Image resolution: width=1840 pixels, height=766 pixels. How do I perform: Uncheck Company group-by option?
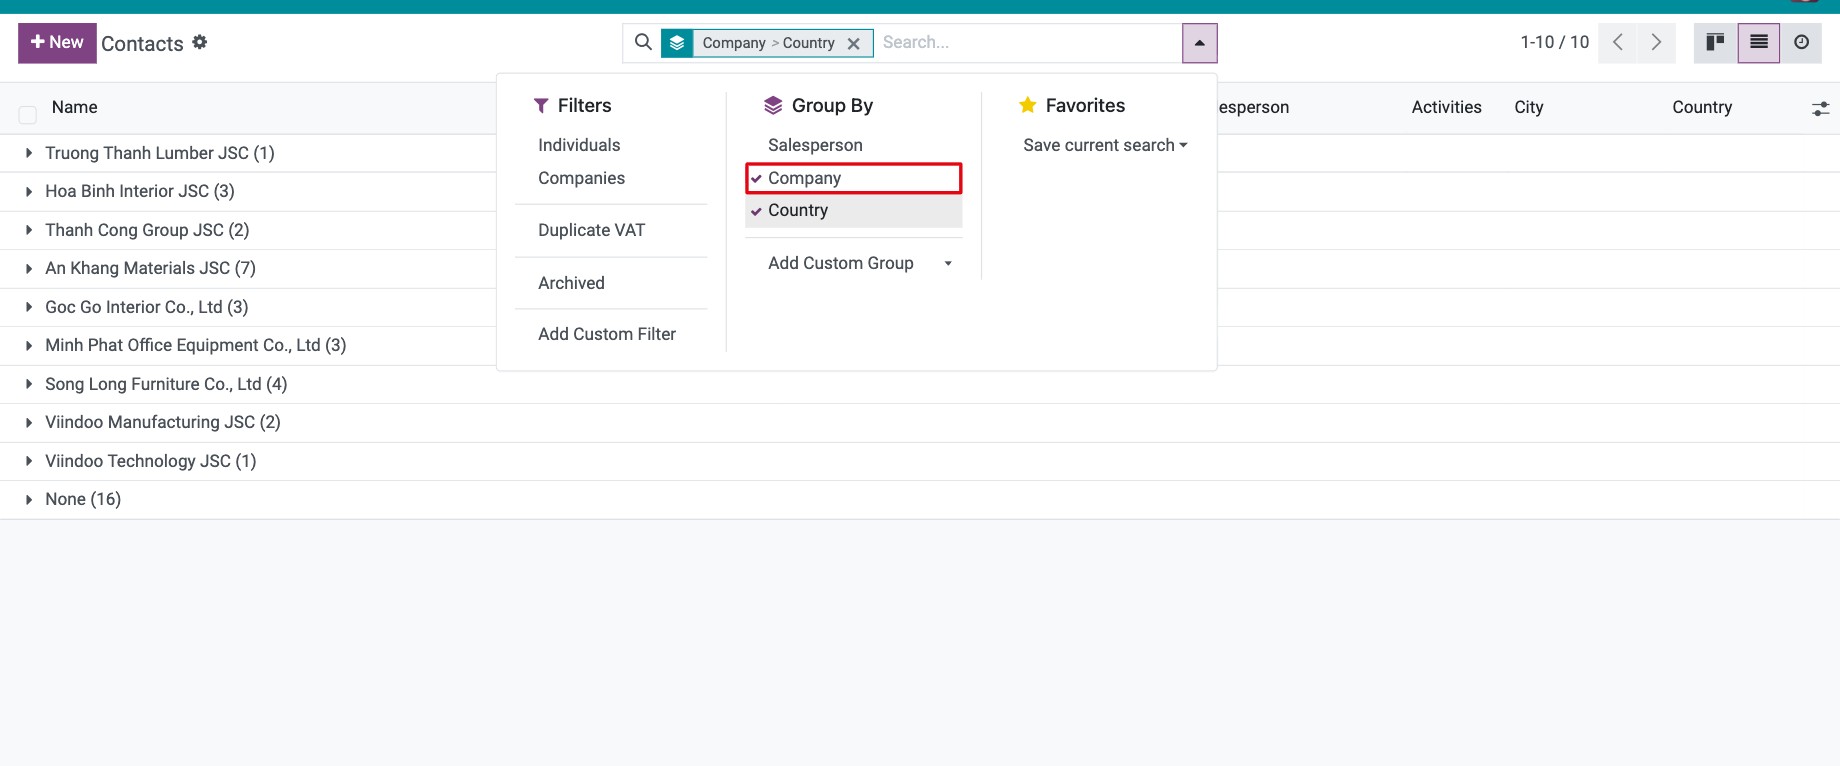pyautogui.click(x=853, y=178)
